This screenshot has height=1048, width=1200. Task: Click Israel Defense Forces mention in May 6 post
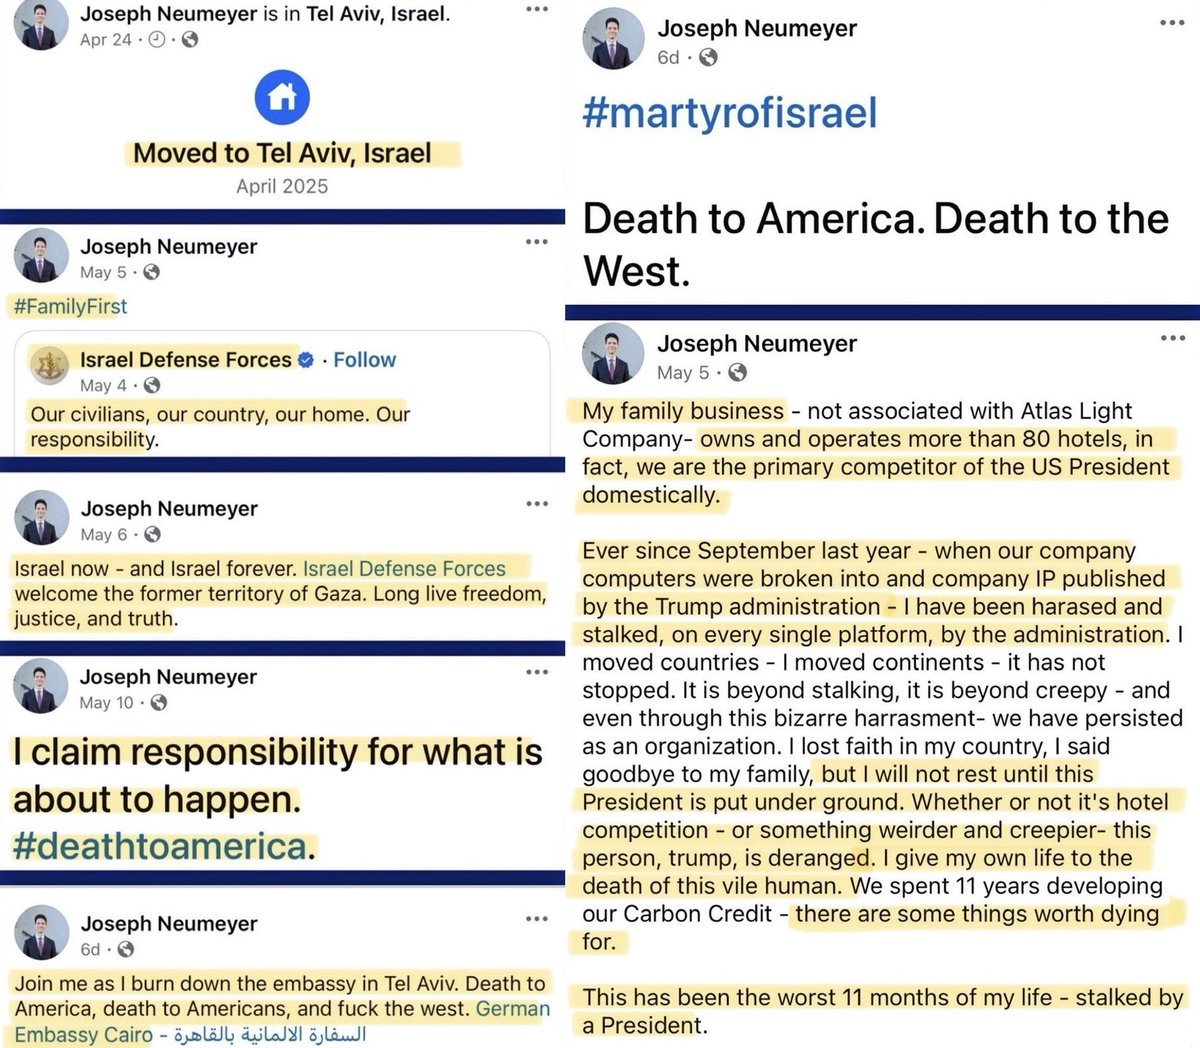pyautogui.click(x=404, y=569)
